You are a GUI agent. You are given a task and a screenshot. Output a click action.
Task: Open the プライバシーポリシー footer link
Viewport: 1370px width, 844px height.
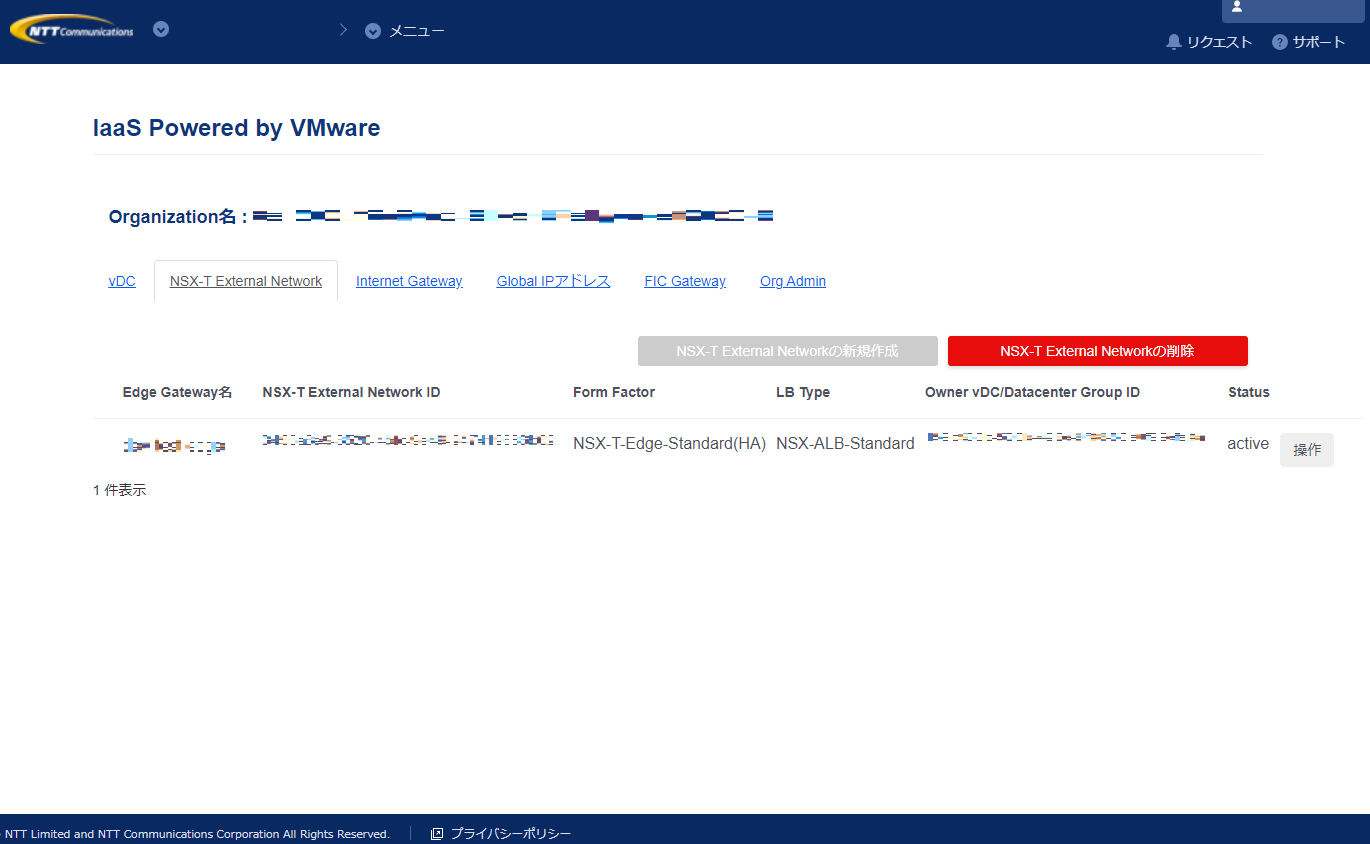click(501, 834)
